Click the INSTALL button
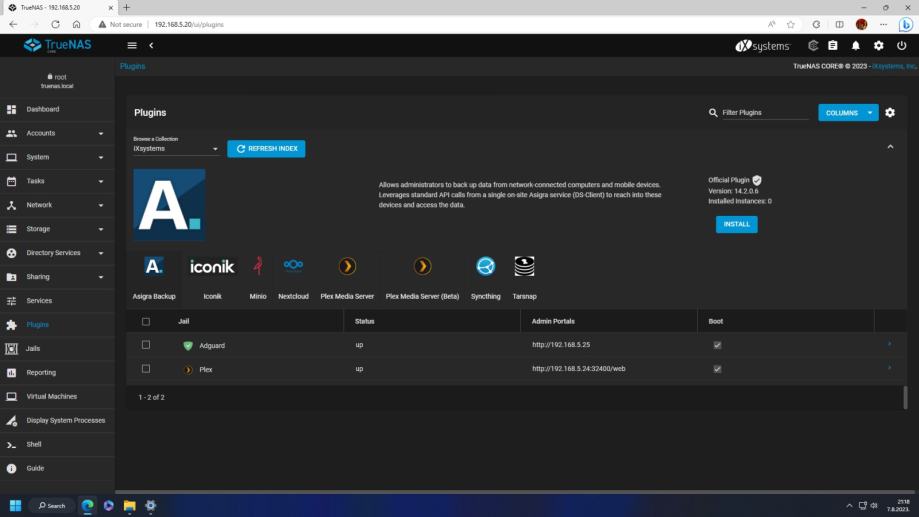The image size is (919, 517). pyautogui.click(x=736, y=225)
